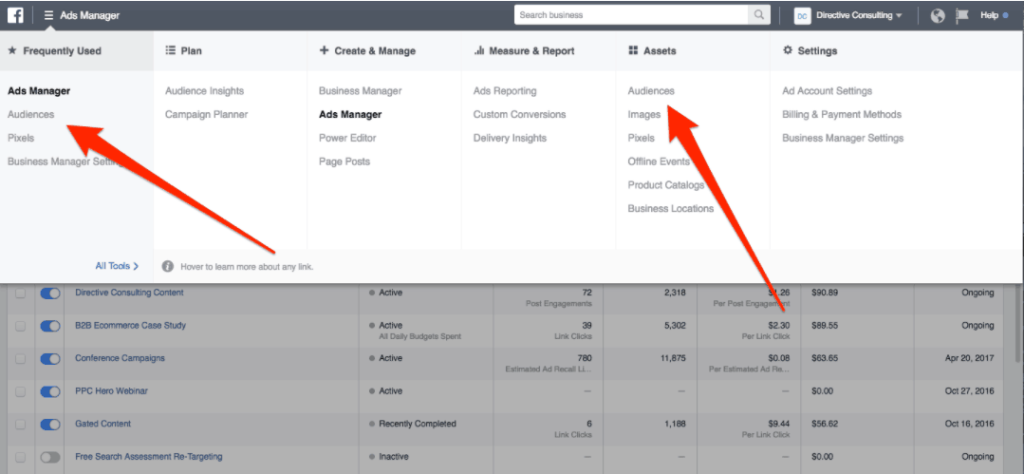Open the B2B Ecommerce Case Study campaign
The width and height of the screenshot is (1024, 474).
coord(131,325)
